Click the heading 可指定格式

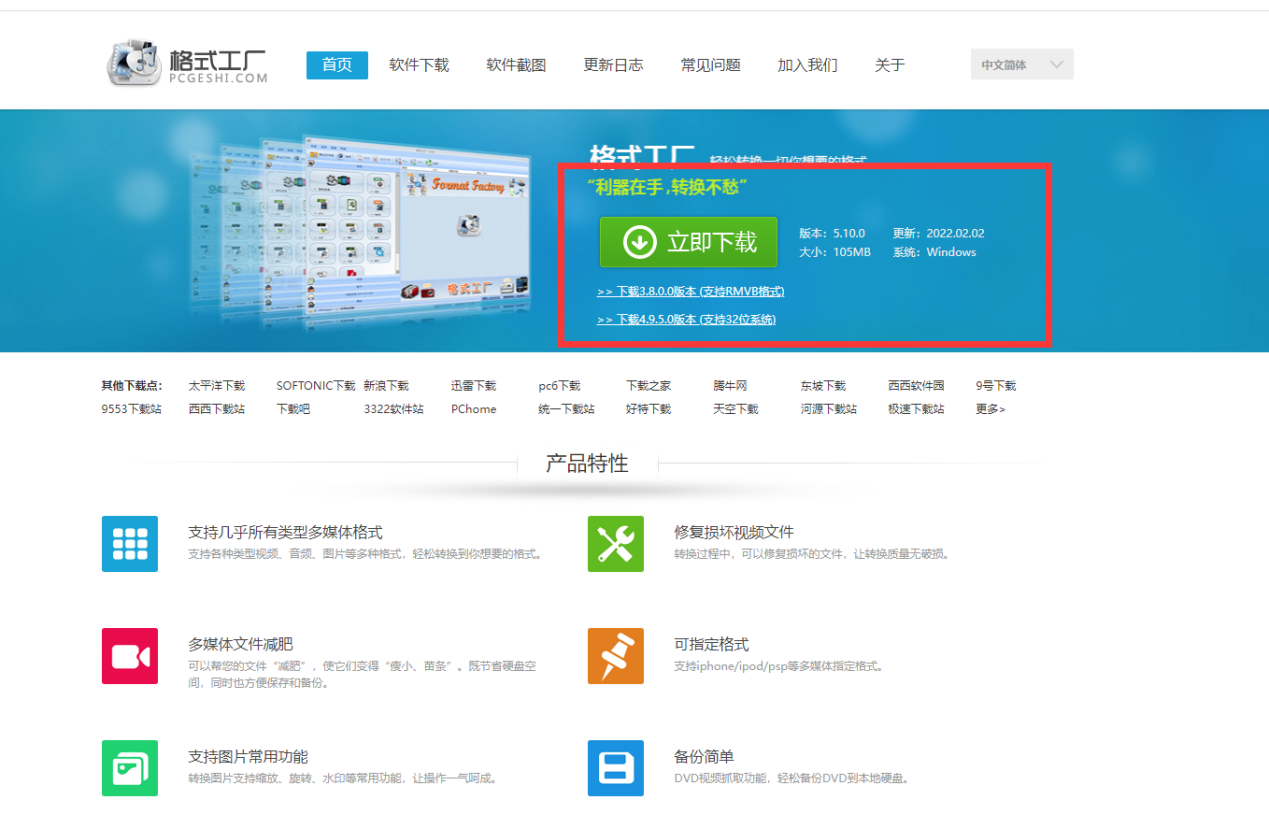(711, 644)
